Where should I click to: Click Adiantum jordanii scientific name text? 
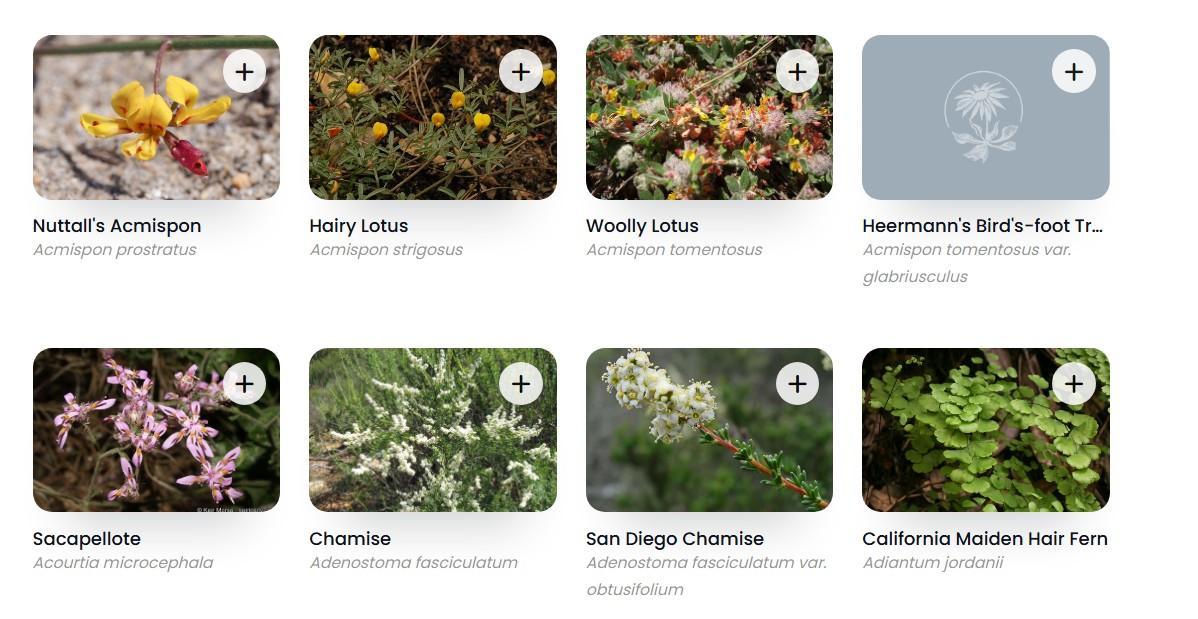pyautogui.click(x=932, y=563)
